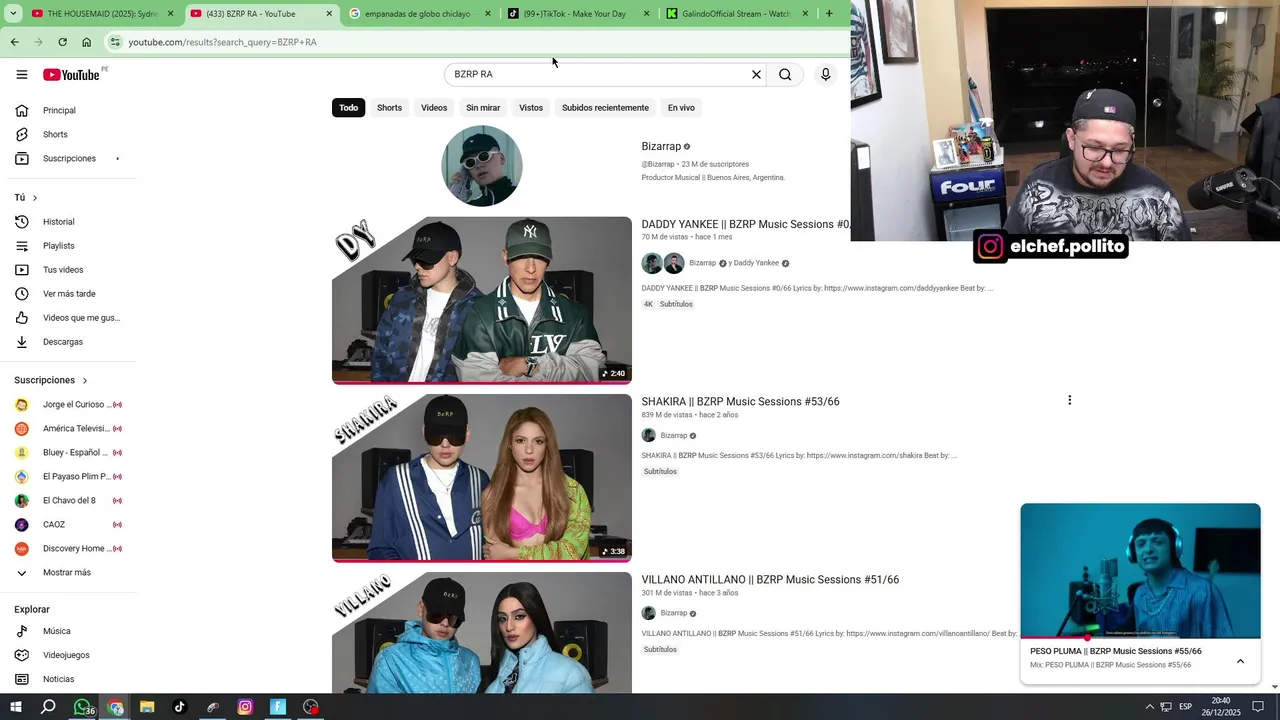Open the browser tab search dropdown
The height and width of the screenshot is (720, 1280).
click(x=13, y=14)
